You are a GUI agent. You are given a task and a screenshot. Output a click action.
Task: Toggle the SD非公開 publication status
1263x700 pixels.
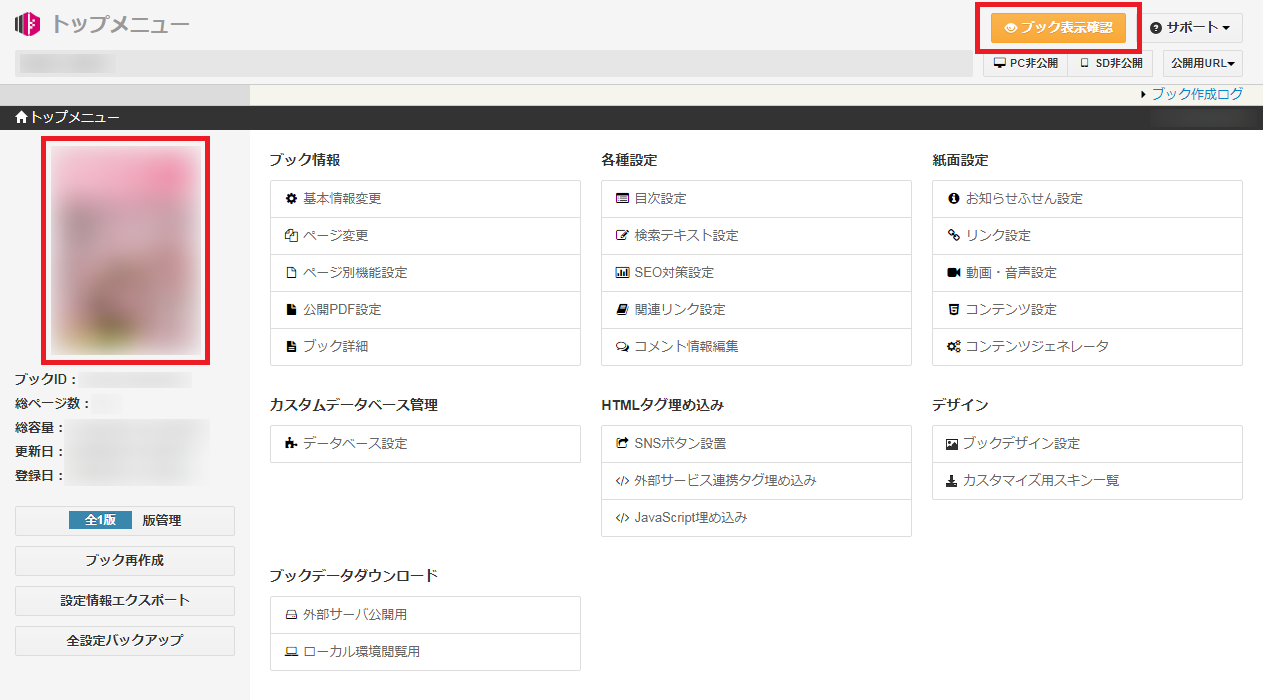pos(1110,62)
